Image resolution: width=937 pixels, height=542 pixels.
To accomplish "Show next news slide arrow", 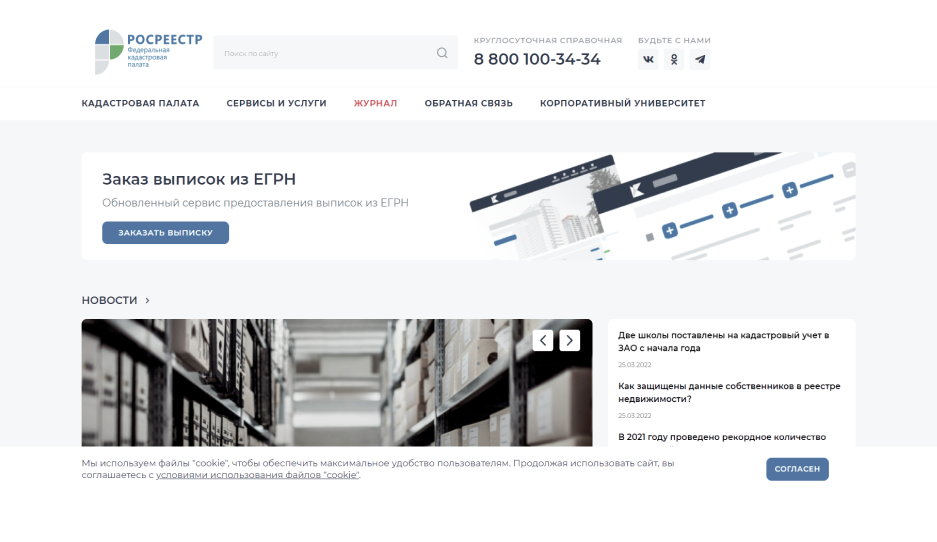I will click(569, 341).
